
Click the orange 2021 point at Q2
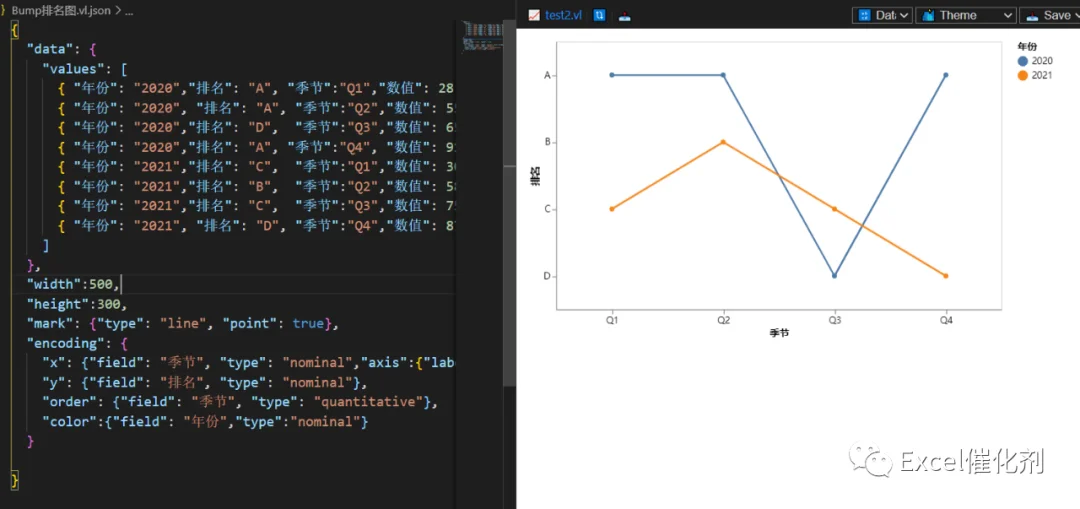(x=723, y=142)
